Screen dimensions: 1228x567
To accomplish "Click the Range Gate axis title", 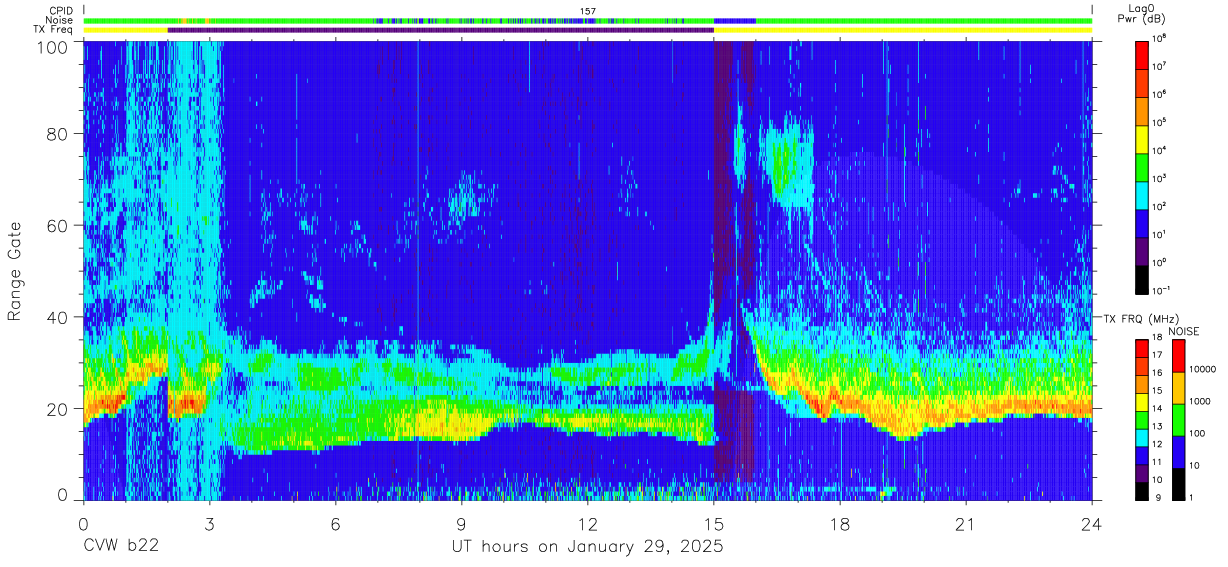I will tap(15, 270).
